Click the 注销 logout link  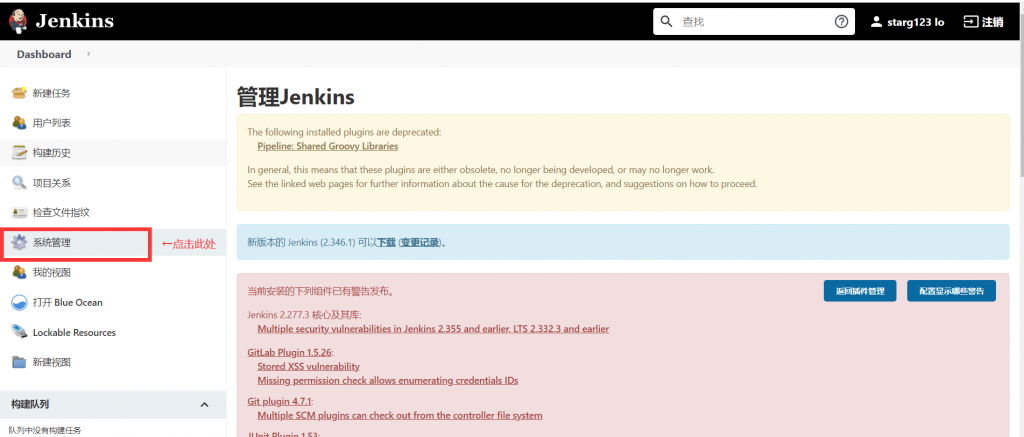(x=993, y=22)
